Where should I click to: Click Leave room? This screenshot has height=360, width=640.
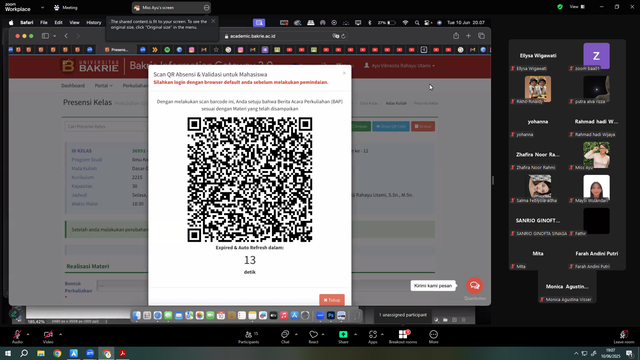(x=624, y=337)
